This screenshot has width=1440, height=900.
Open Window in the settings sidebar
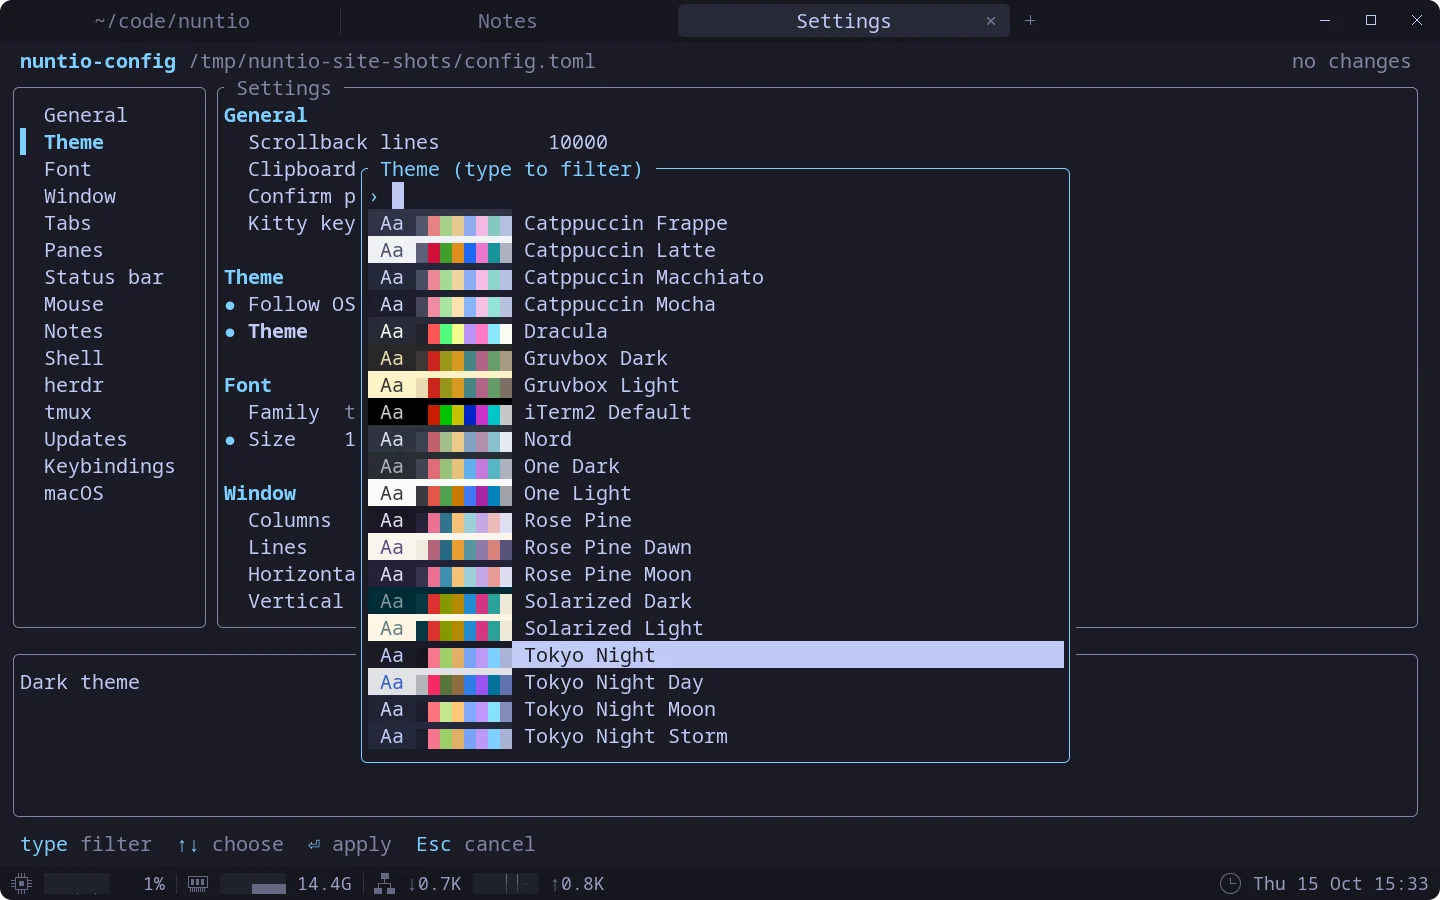[80, 196]
